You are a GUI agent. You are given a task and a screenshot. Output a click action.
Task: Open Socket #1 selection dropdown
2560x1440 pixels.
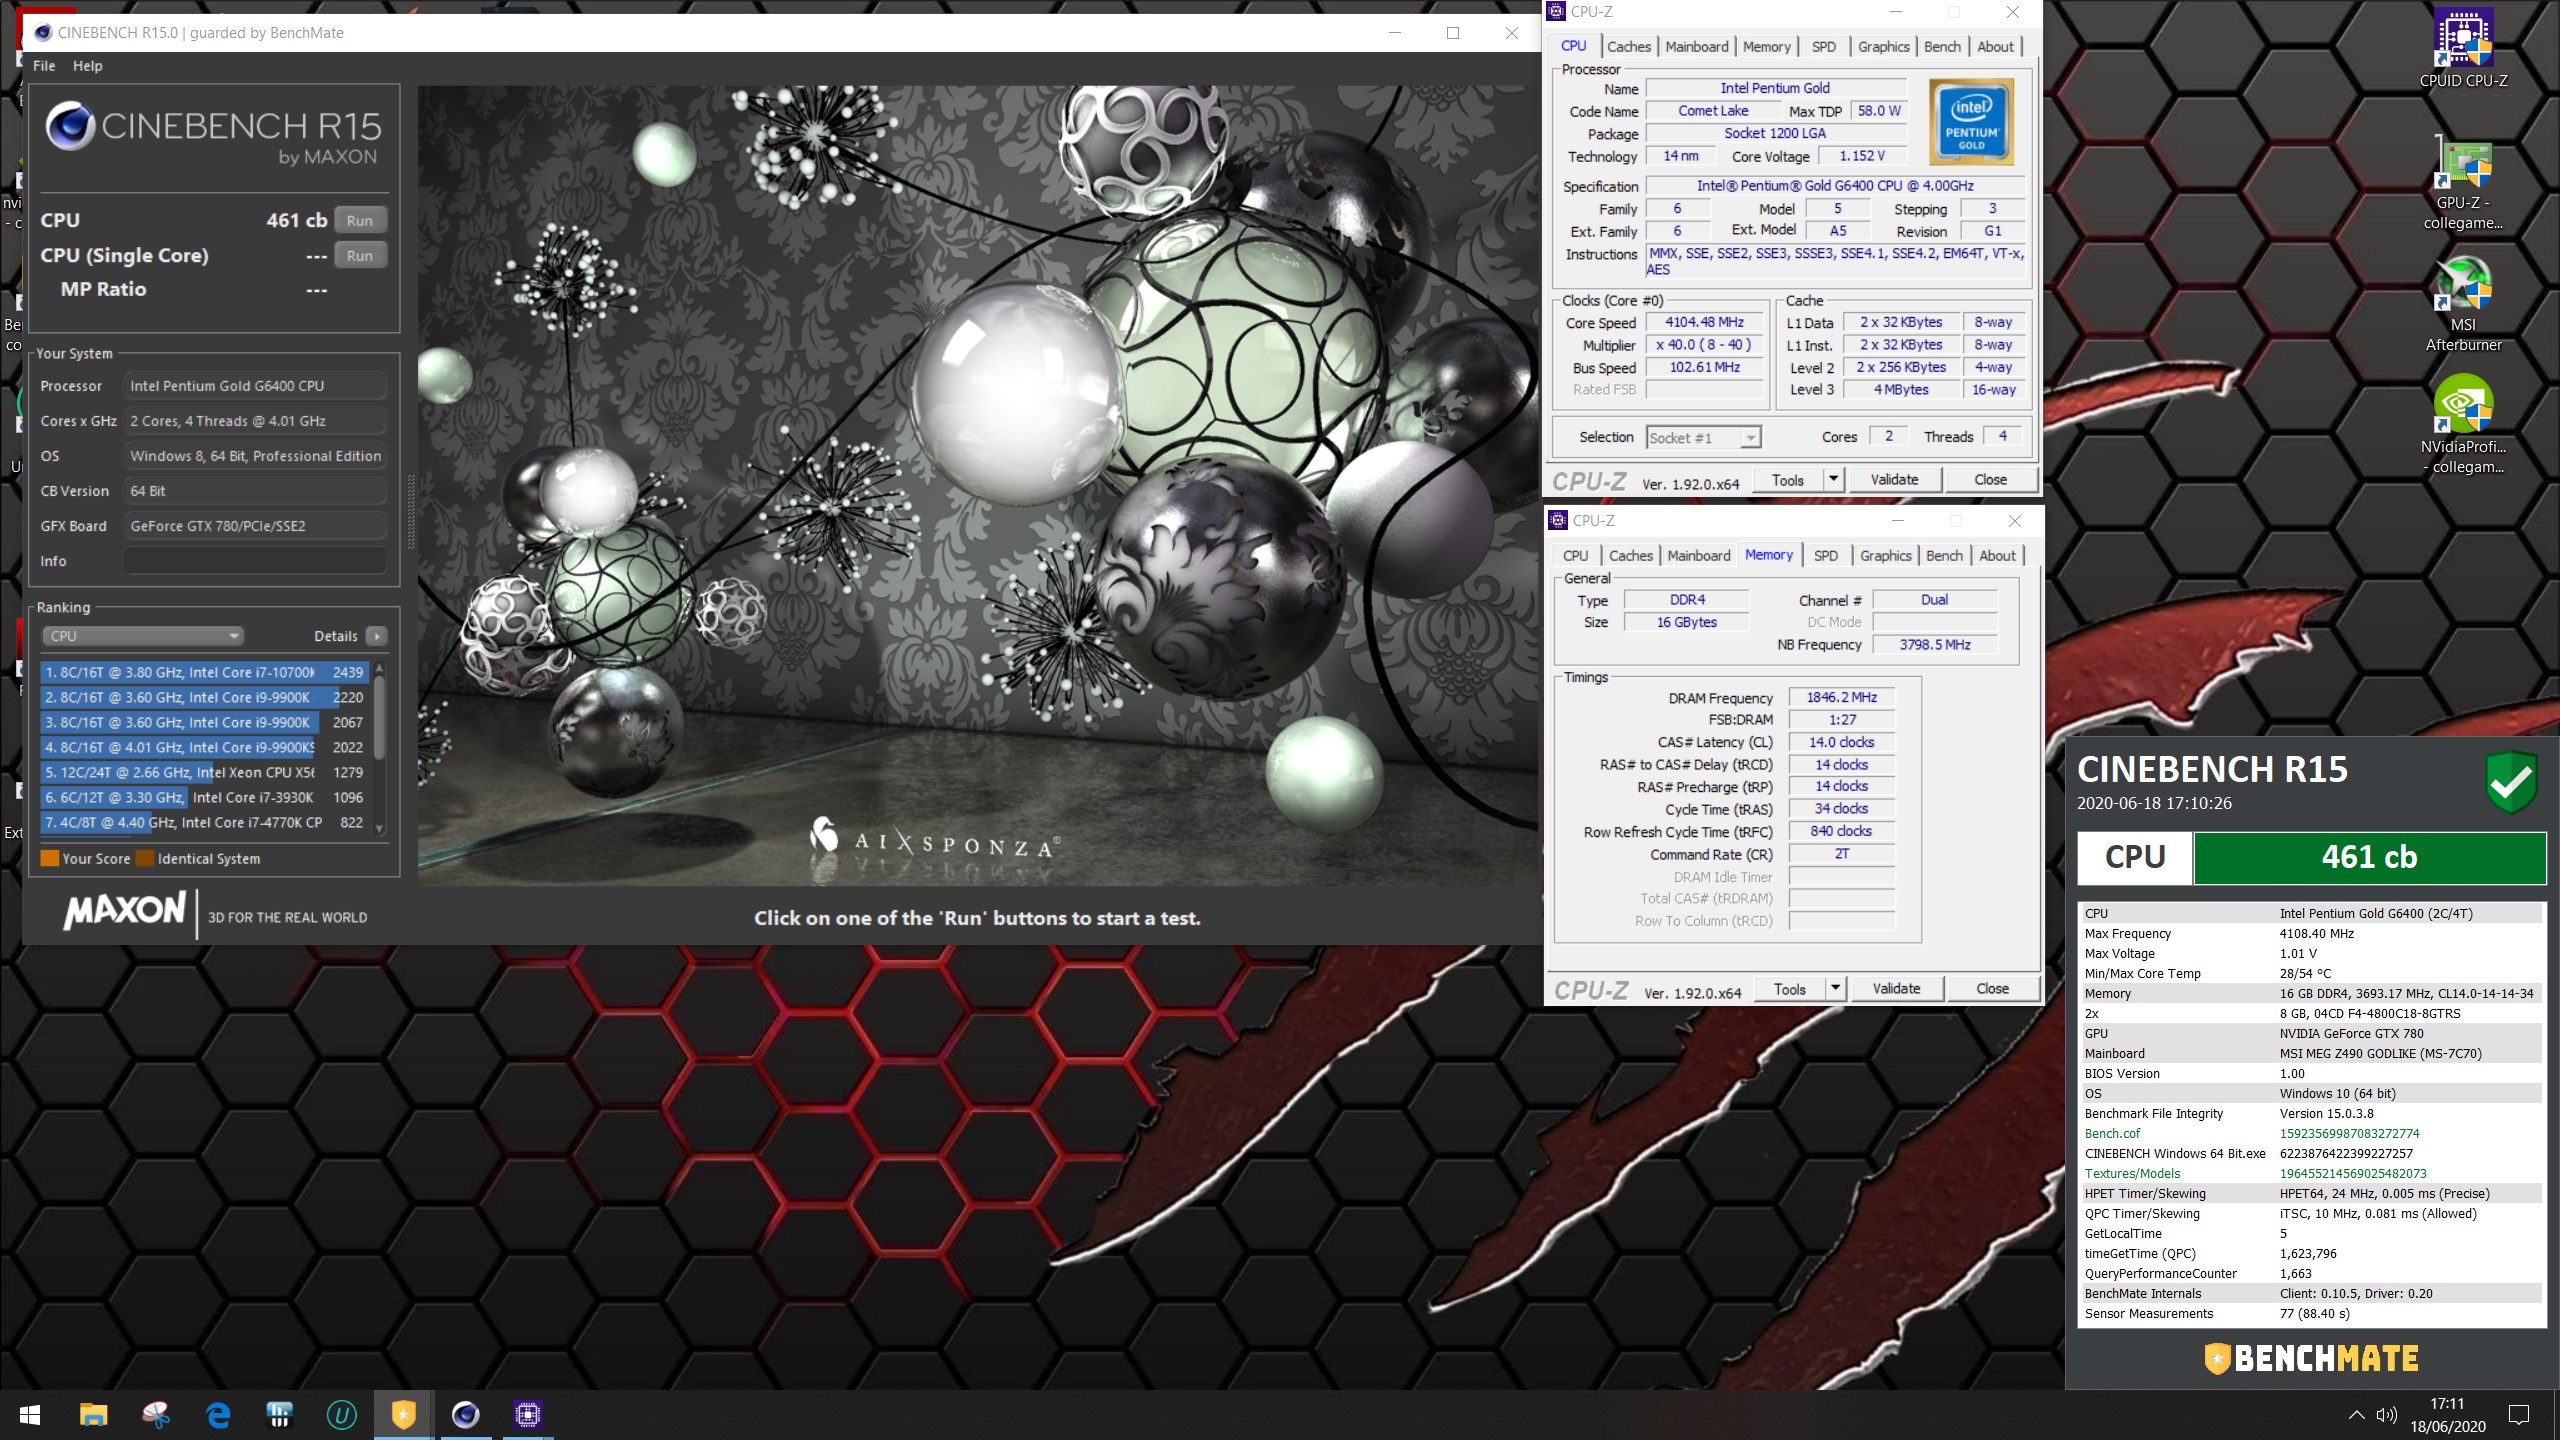1703,438
